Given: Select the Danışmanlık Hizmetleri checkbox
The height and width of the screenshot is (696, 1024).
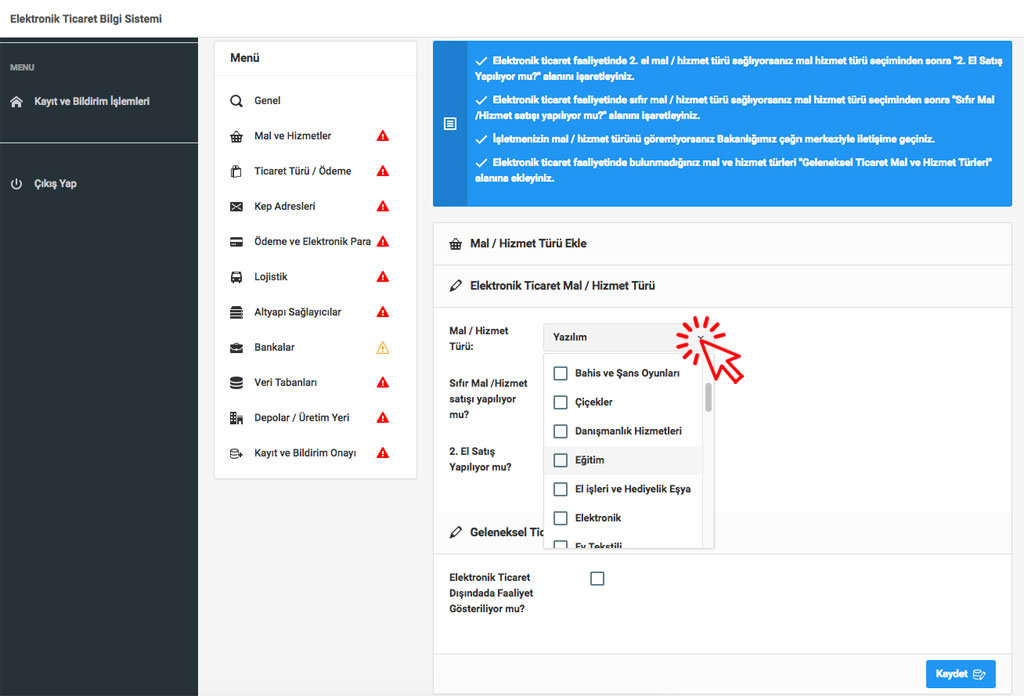Looking at the screenshot, I should (x=561, y=431).
